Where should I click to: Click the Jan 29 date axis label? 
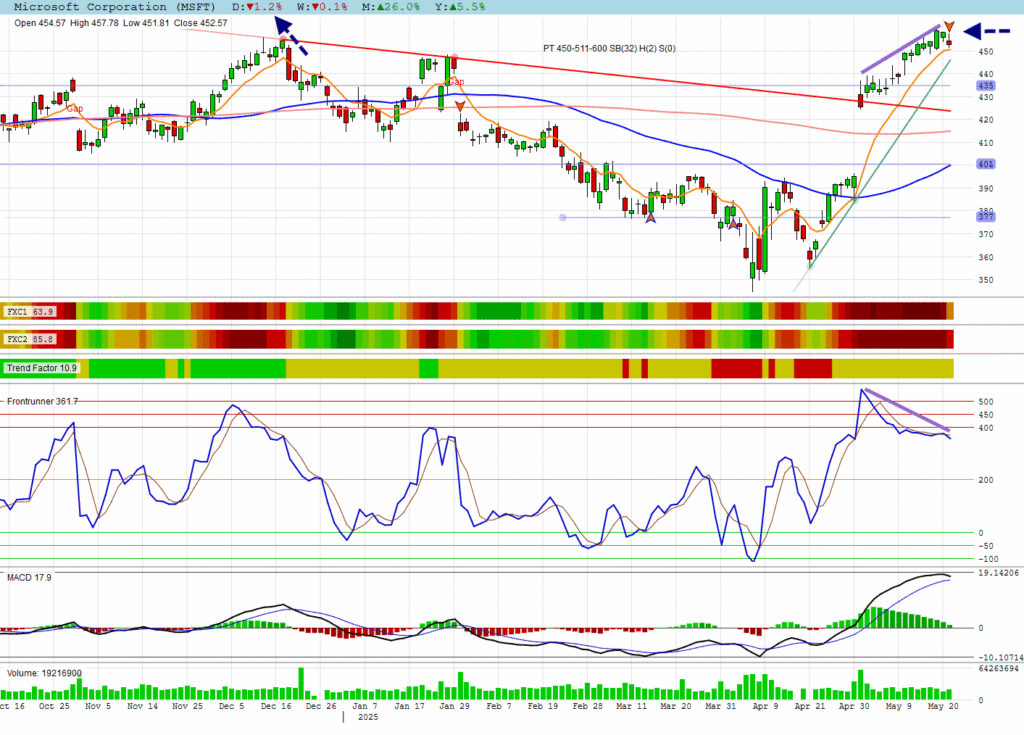[454, 706]
